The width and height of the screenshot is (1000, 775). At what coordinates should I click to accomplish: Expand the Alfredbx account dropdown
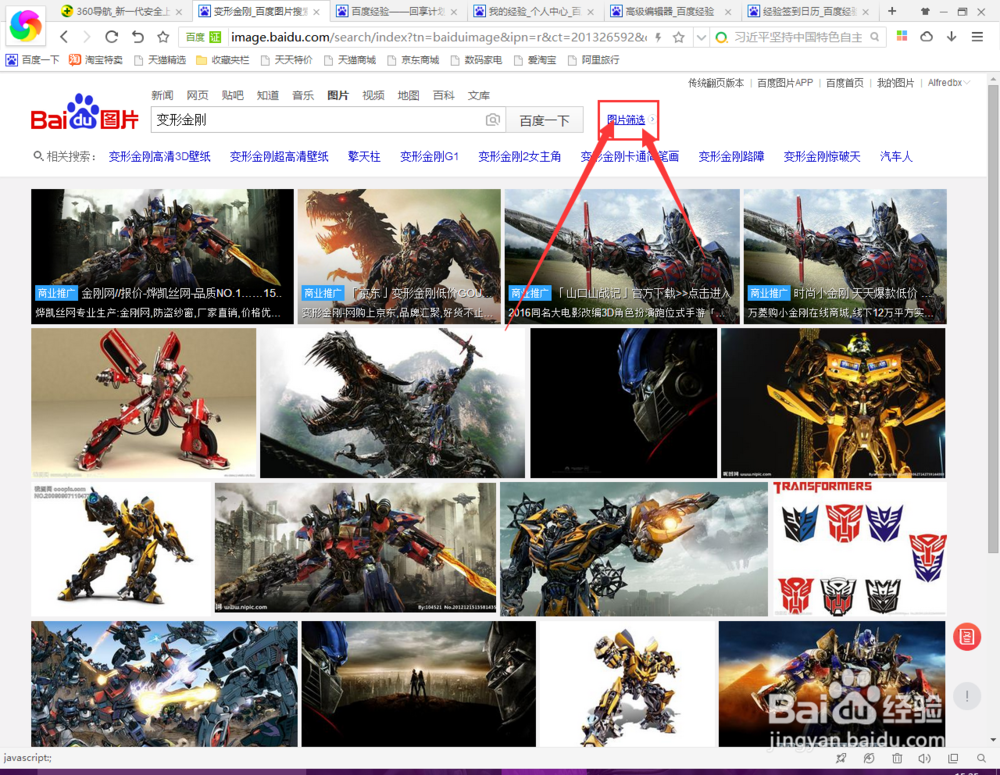(x=949, y=83)
